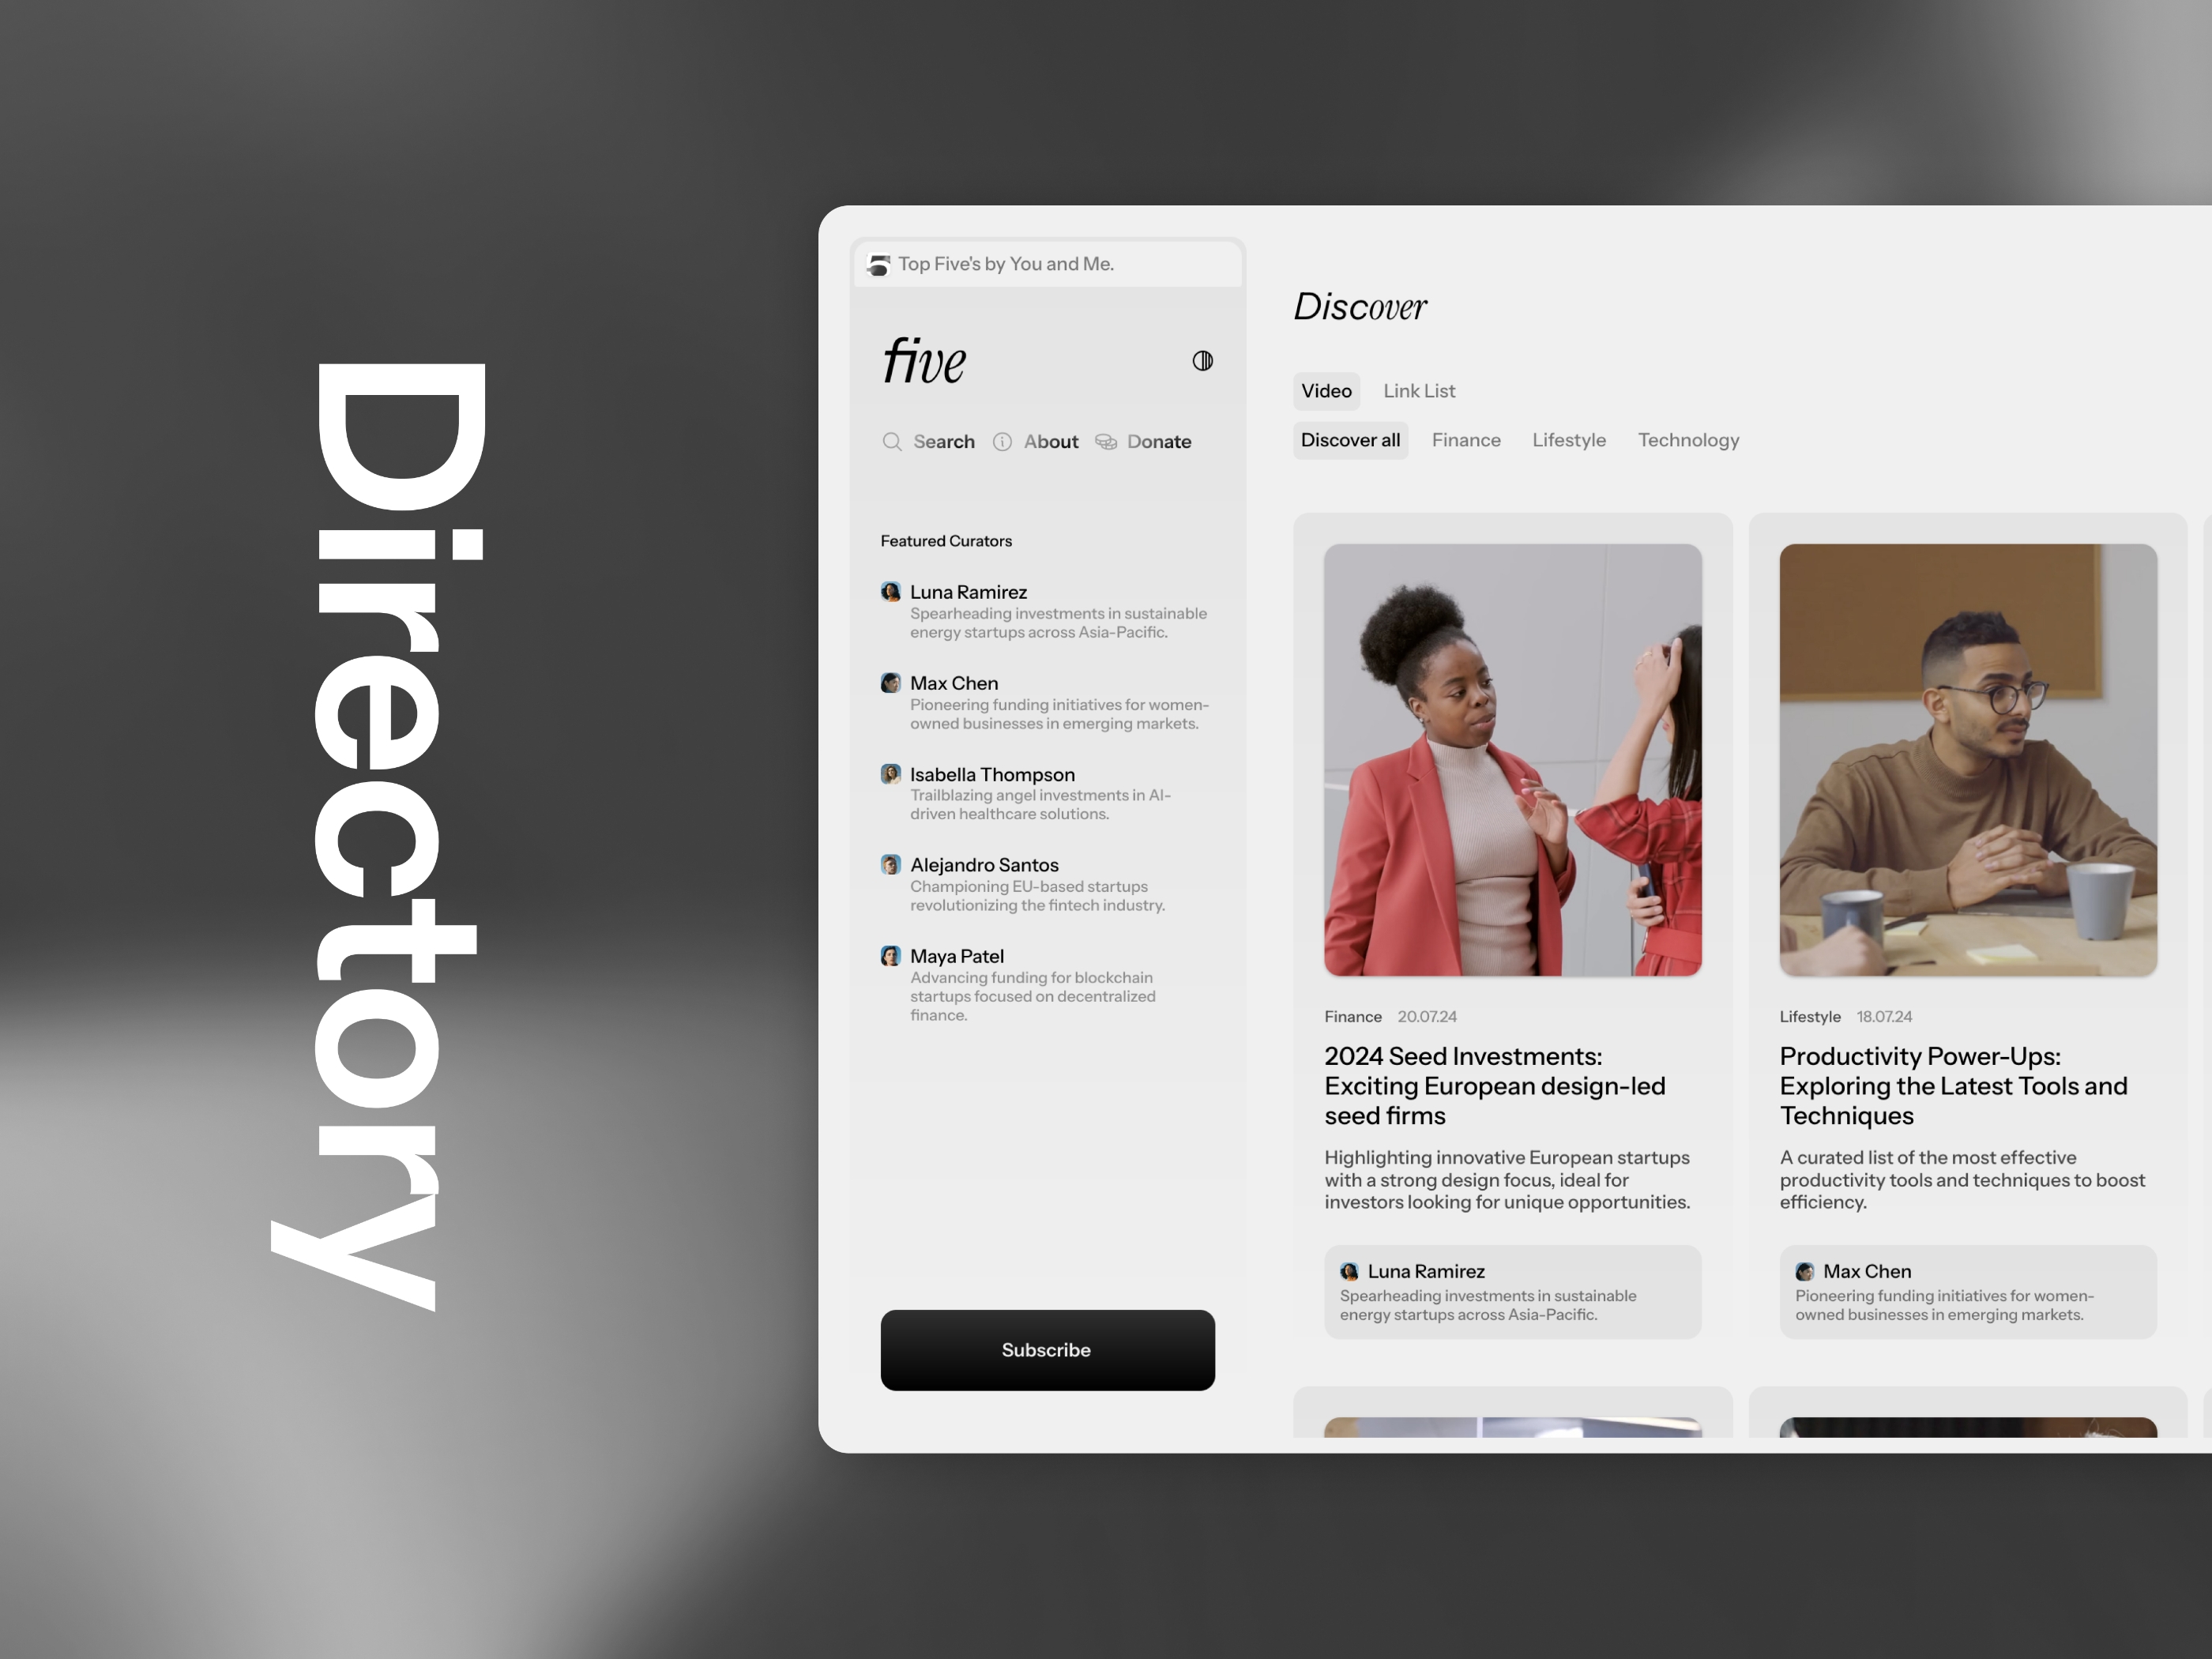Click the Donate icon in sidebar
This screenshot has height=1659, width=2212.
(x=1106, y=439)
